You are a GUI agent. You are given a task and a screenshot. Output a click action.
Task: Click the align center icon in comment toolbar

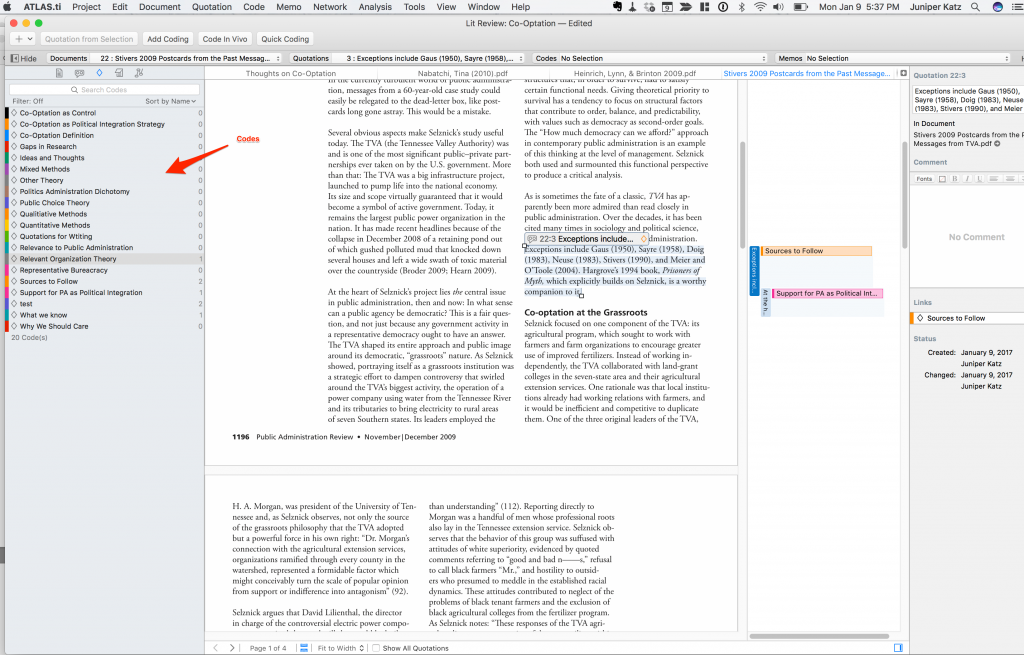[1010, 178]
